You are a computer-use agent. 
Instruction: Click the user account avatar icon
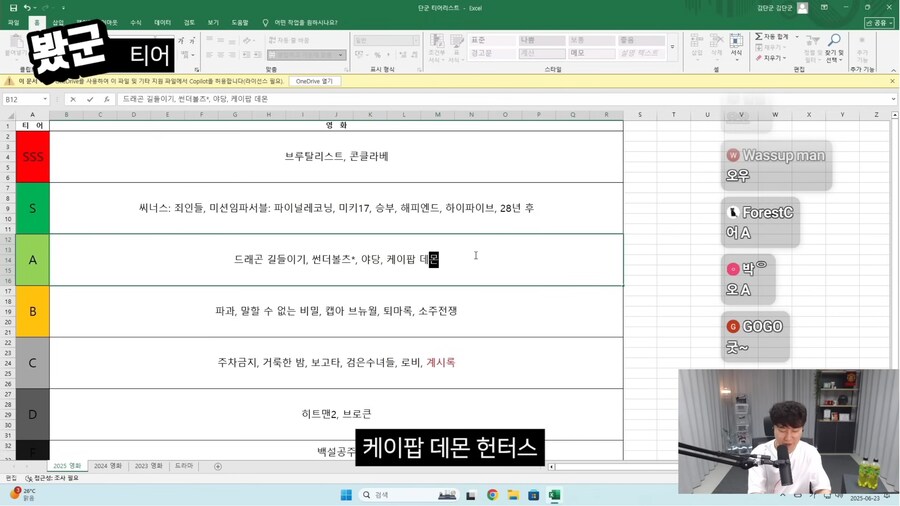(x=802, y=7)
